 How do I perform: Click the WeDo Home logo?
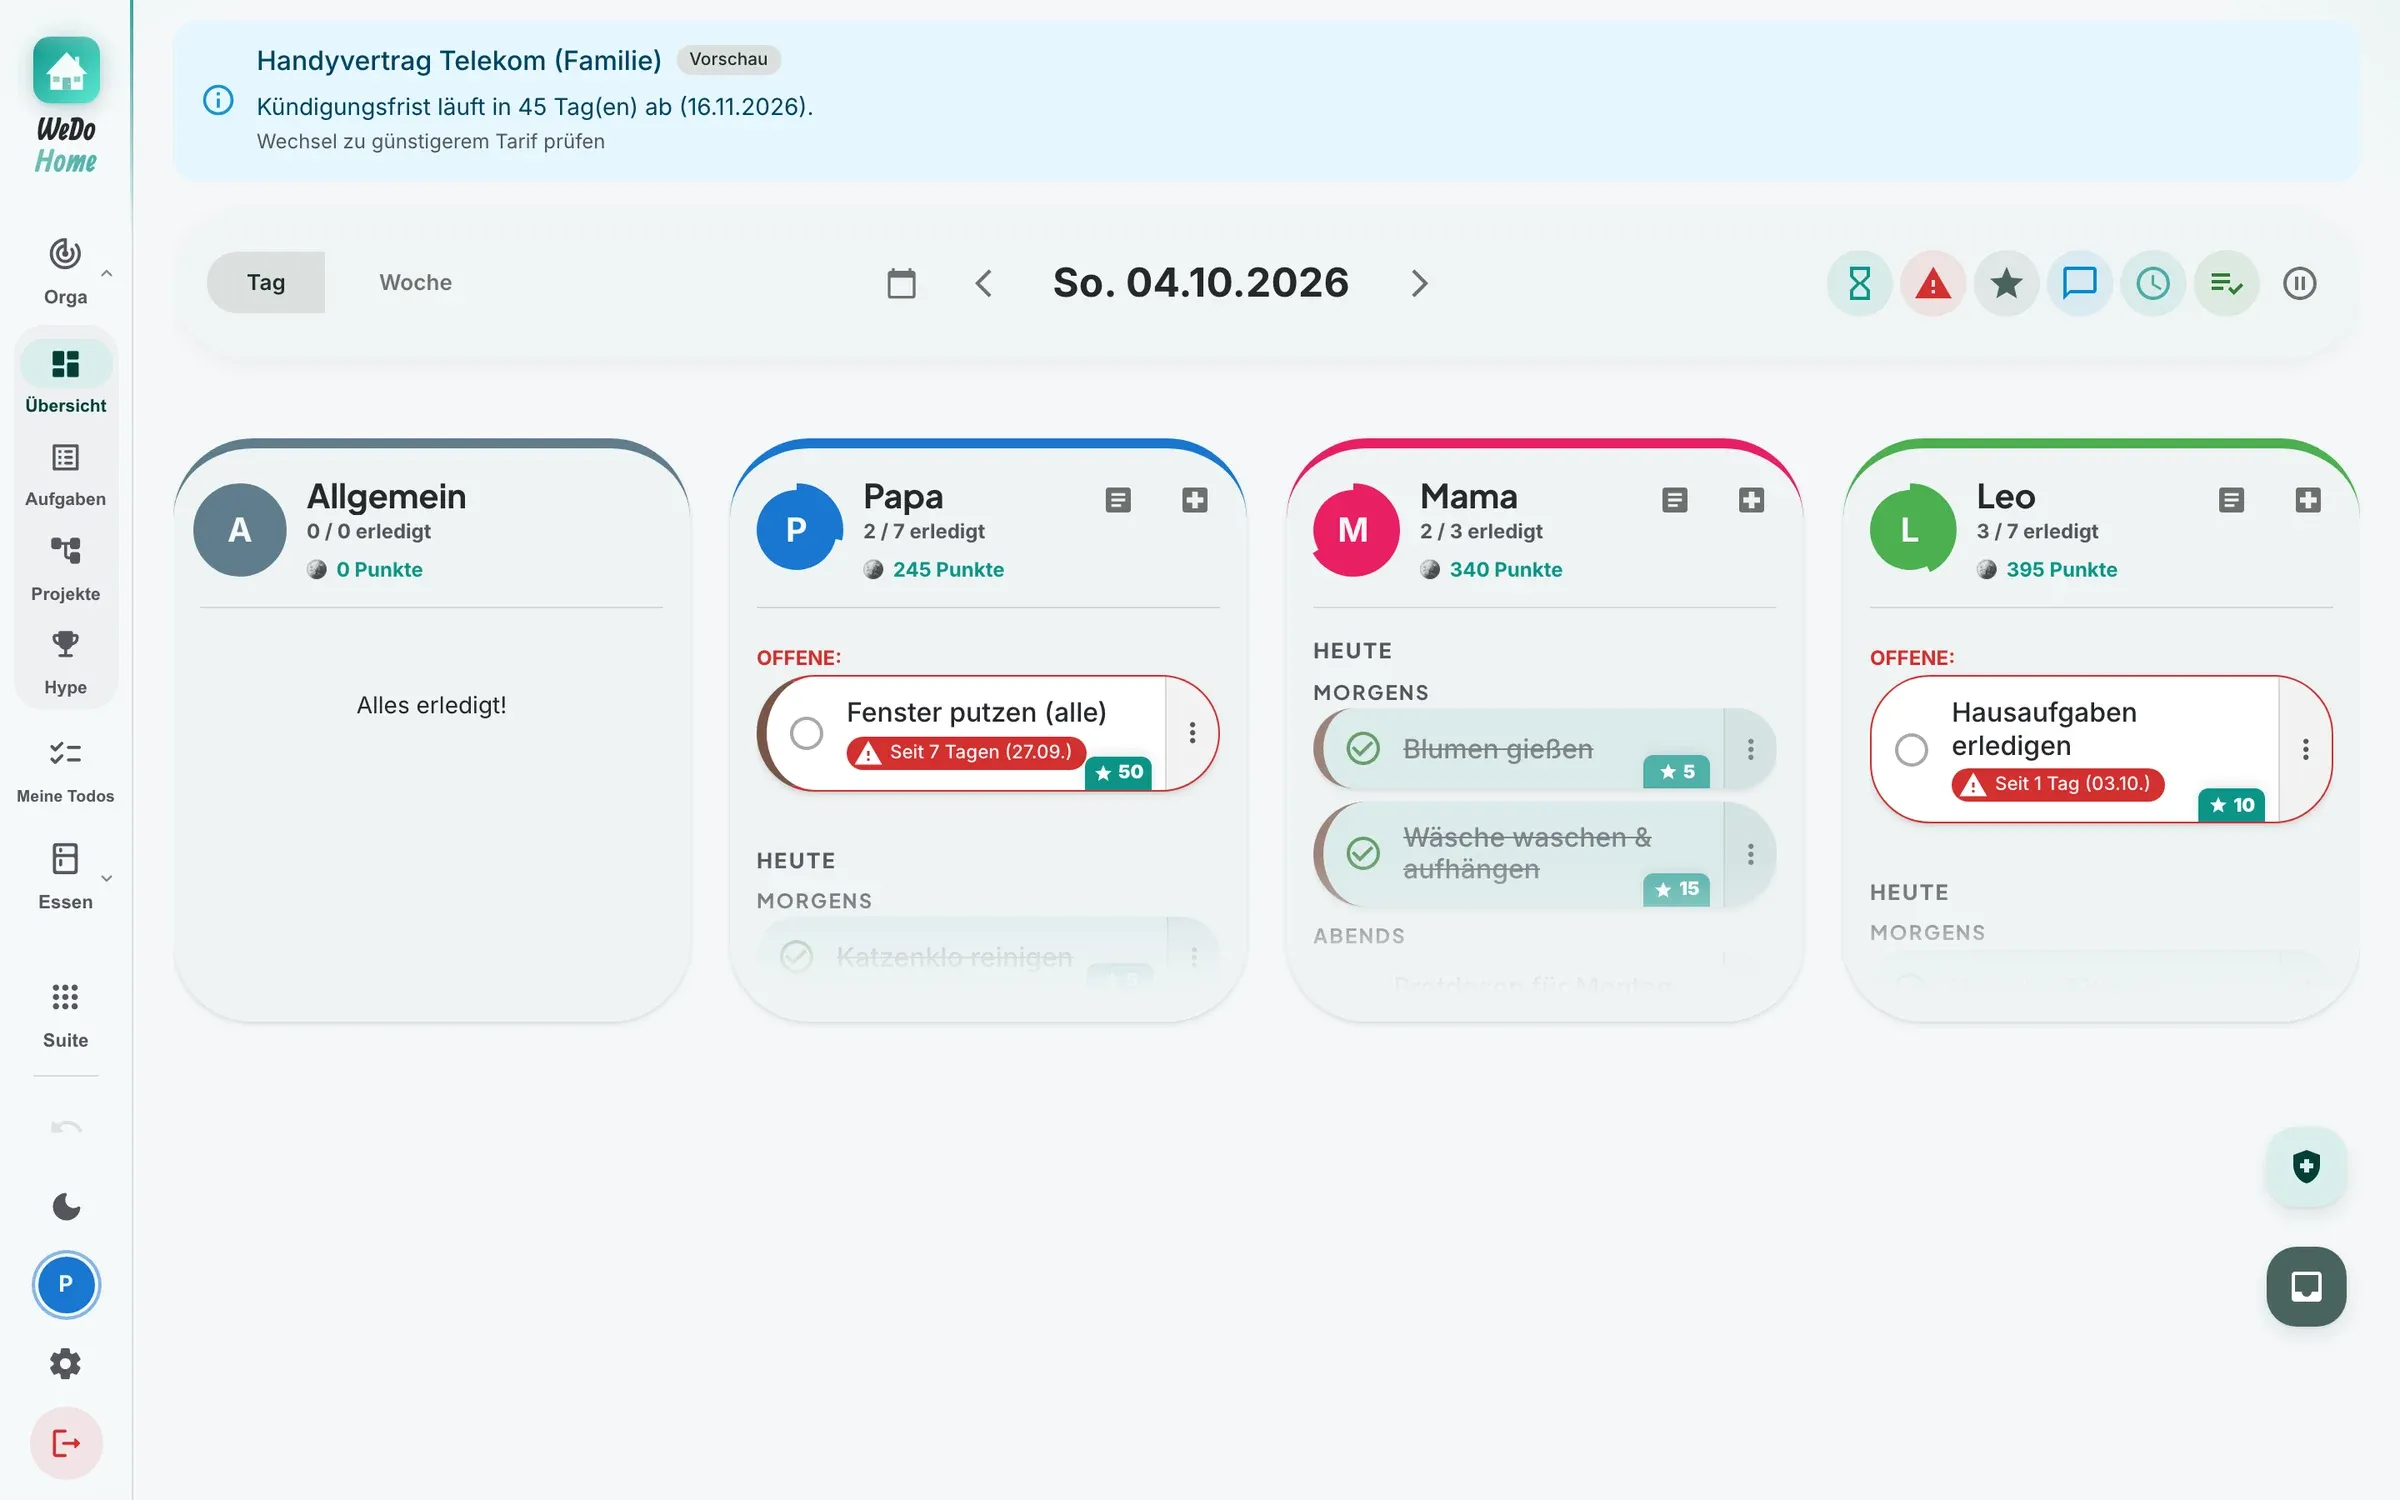[x=66, y=106]
